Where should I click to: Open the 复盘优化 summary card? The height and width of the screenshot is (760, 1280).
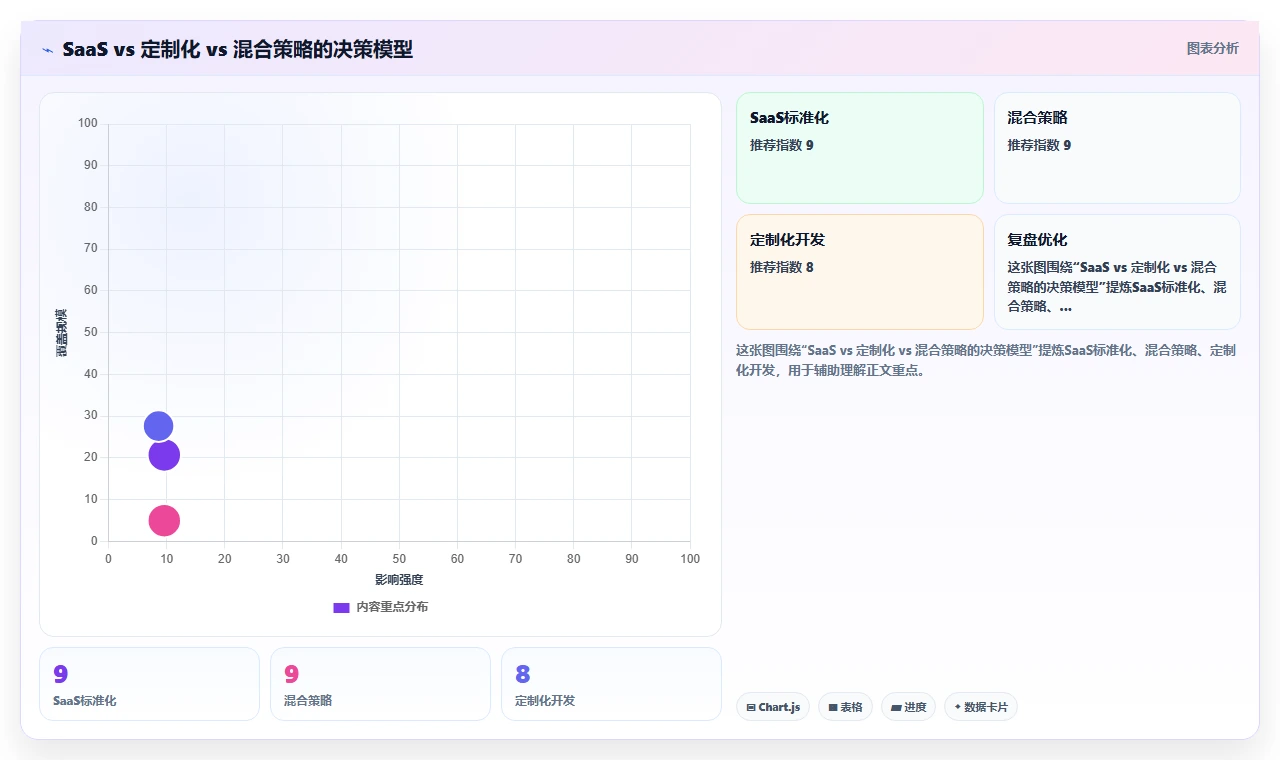coord(1117,272)
